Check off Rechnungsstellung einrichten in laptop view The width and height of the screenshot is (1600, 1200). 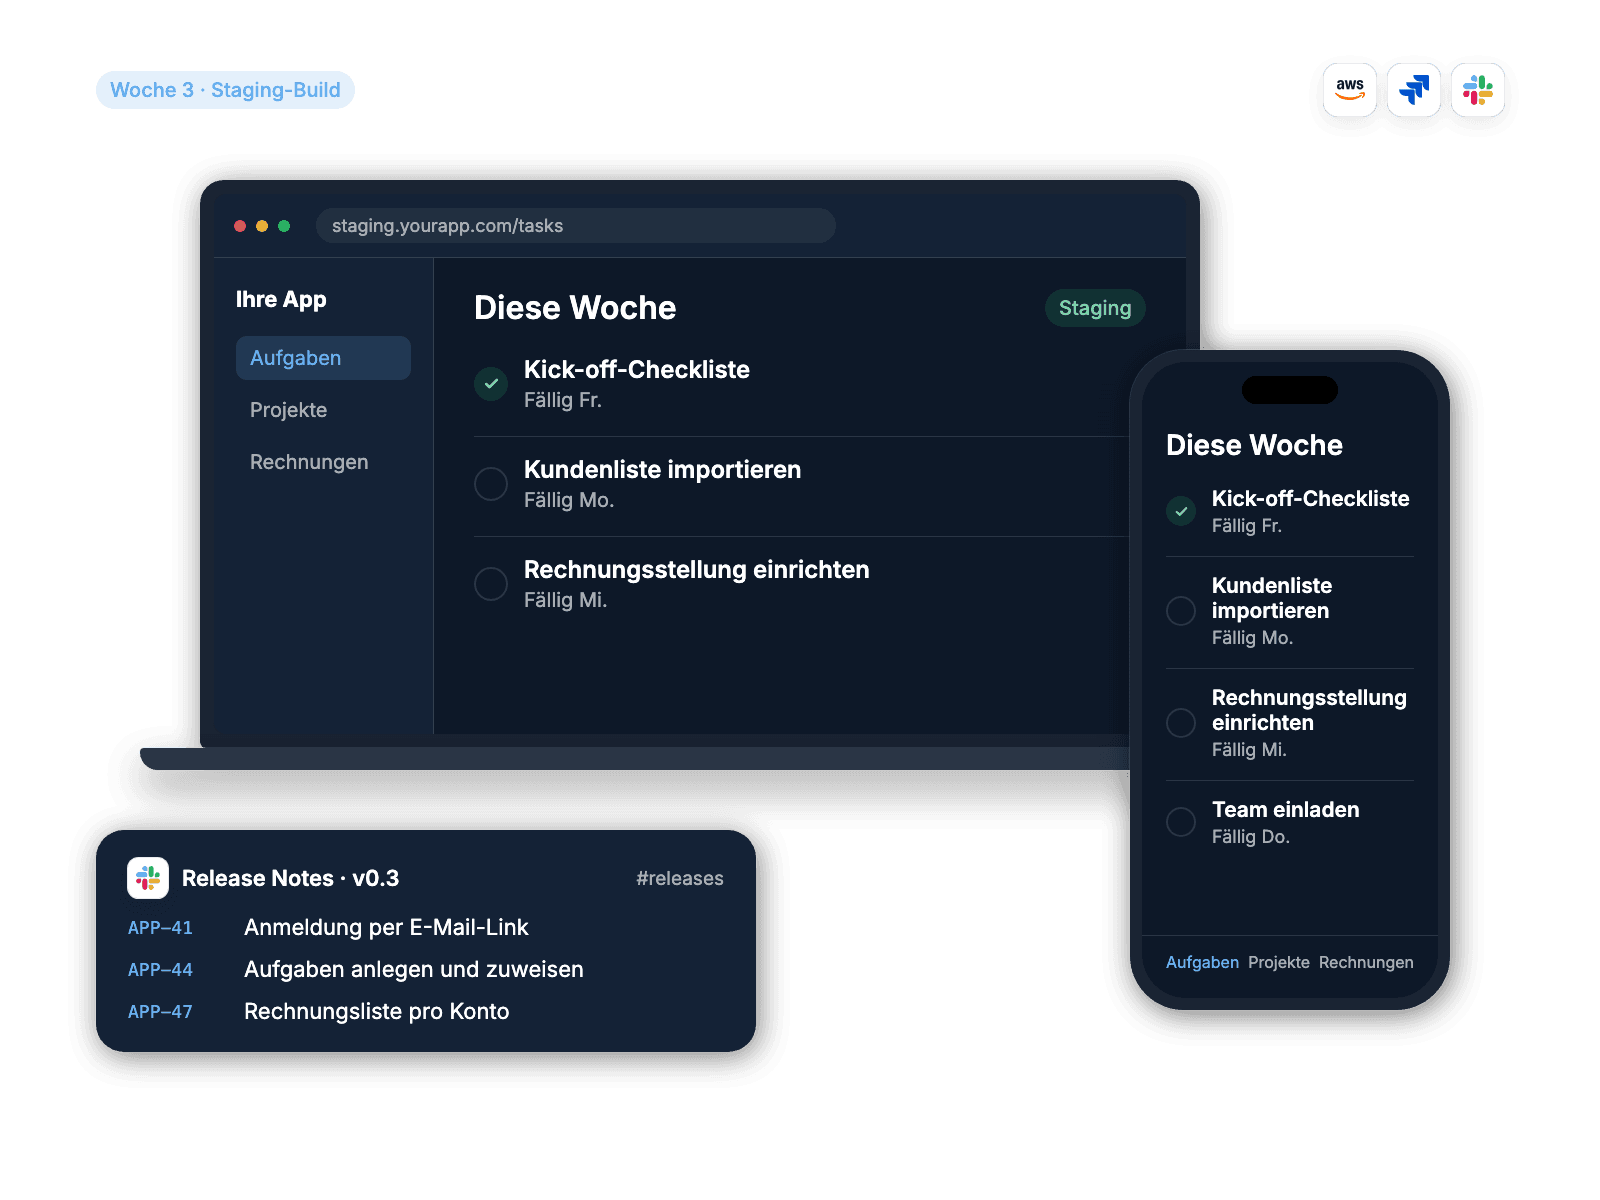pos(491,584)
